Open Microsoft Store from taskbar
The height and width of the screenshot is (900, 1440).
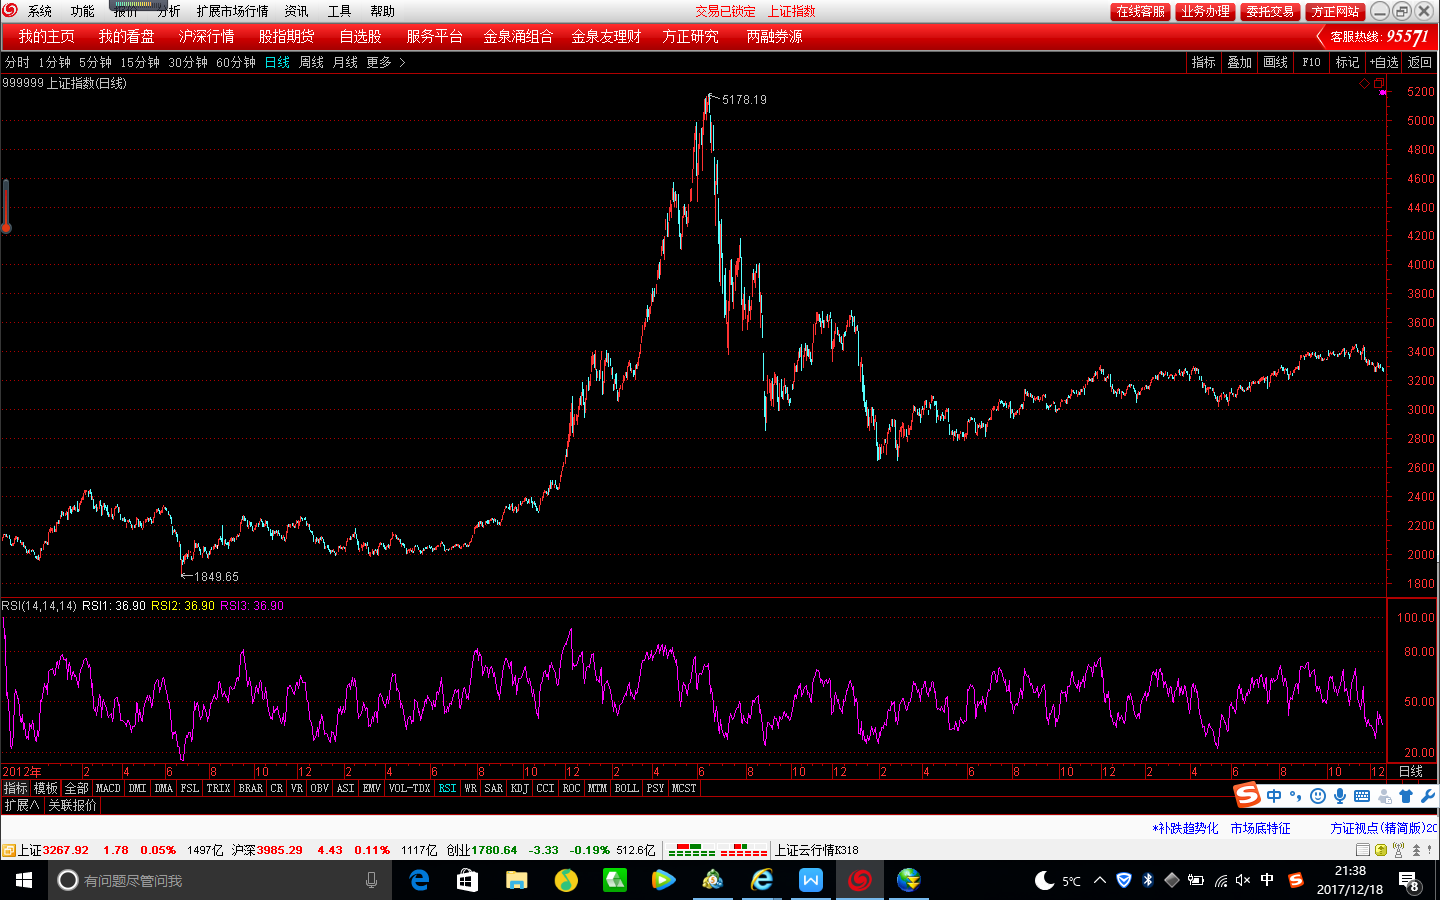[x=467, y=880]
